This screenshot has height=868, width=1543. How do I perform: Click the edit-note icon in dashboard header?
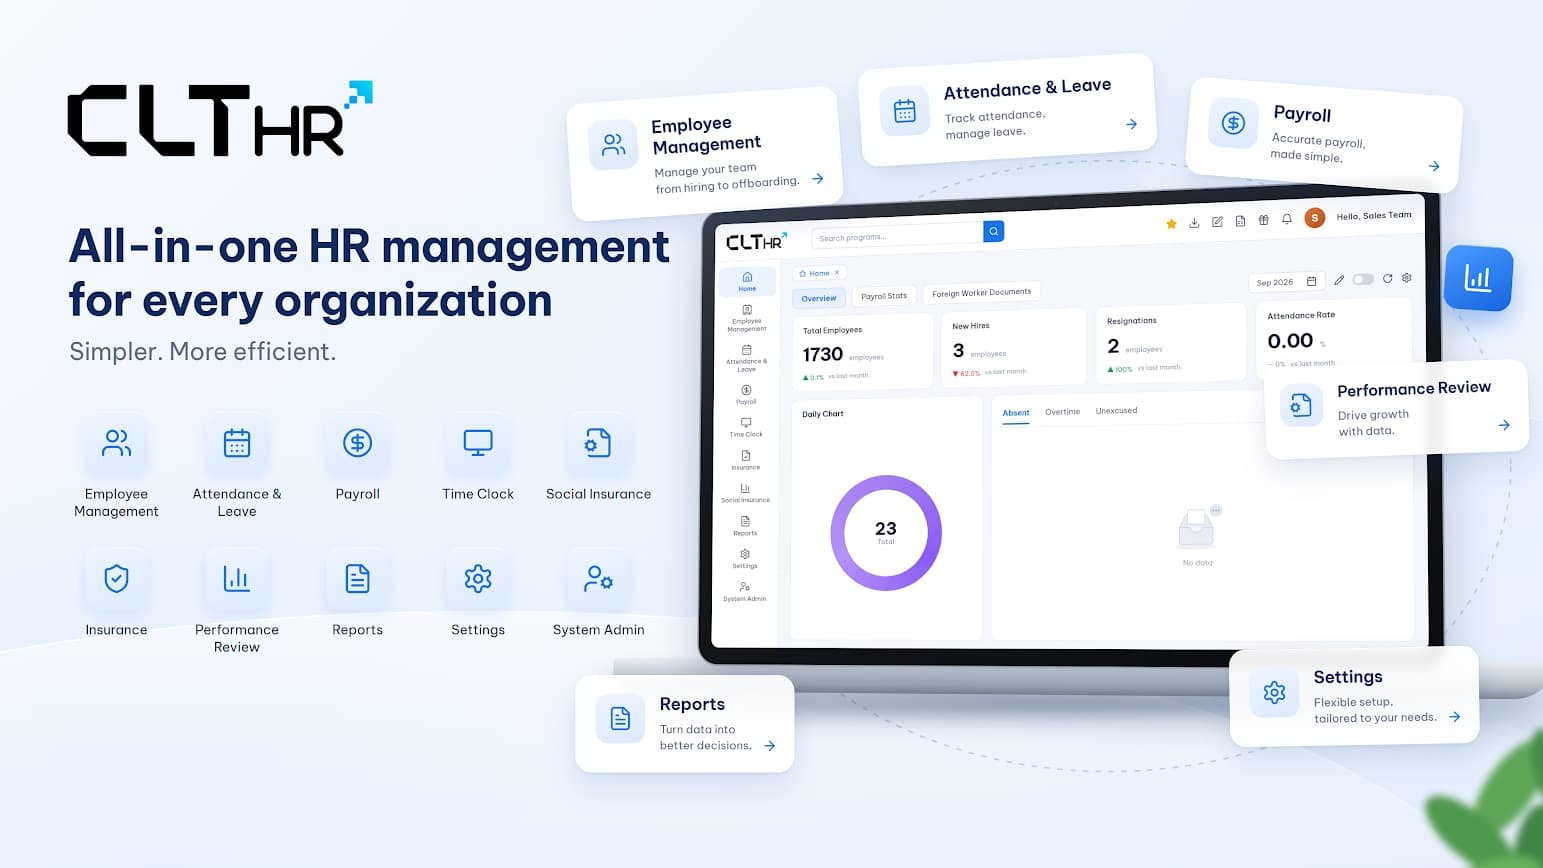click(1217, 222)
